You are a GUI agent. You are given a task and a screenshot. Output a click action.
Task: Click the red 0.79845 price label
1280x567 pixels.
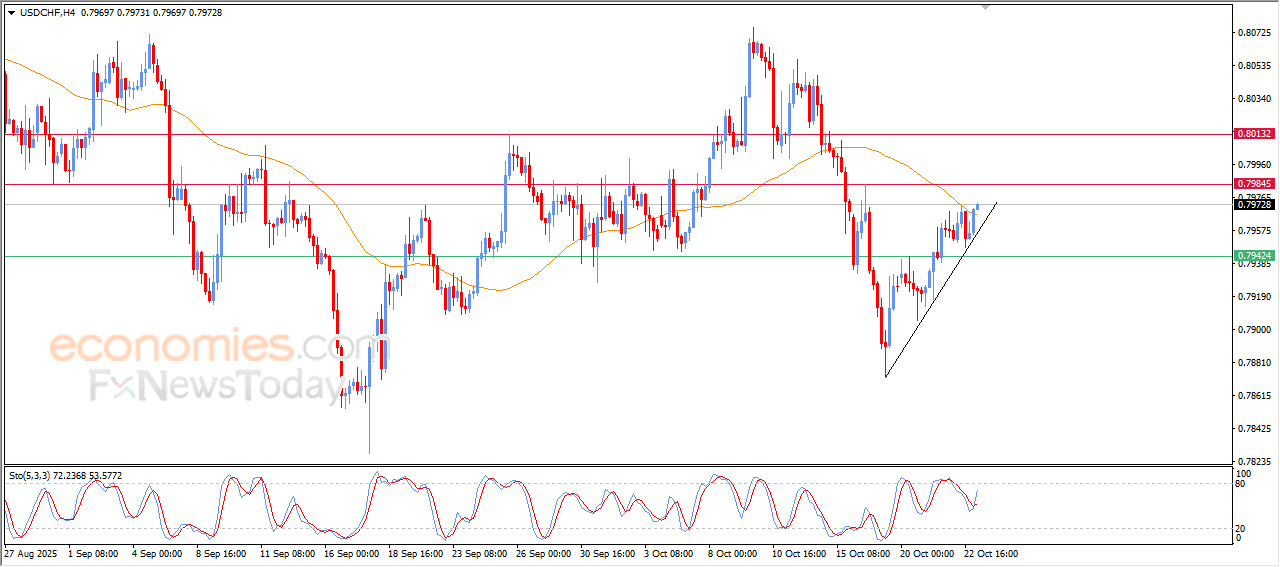[x=1253, y=184]
